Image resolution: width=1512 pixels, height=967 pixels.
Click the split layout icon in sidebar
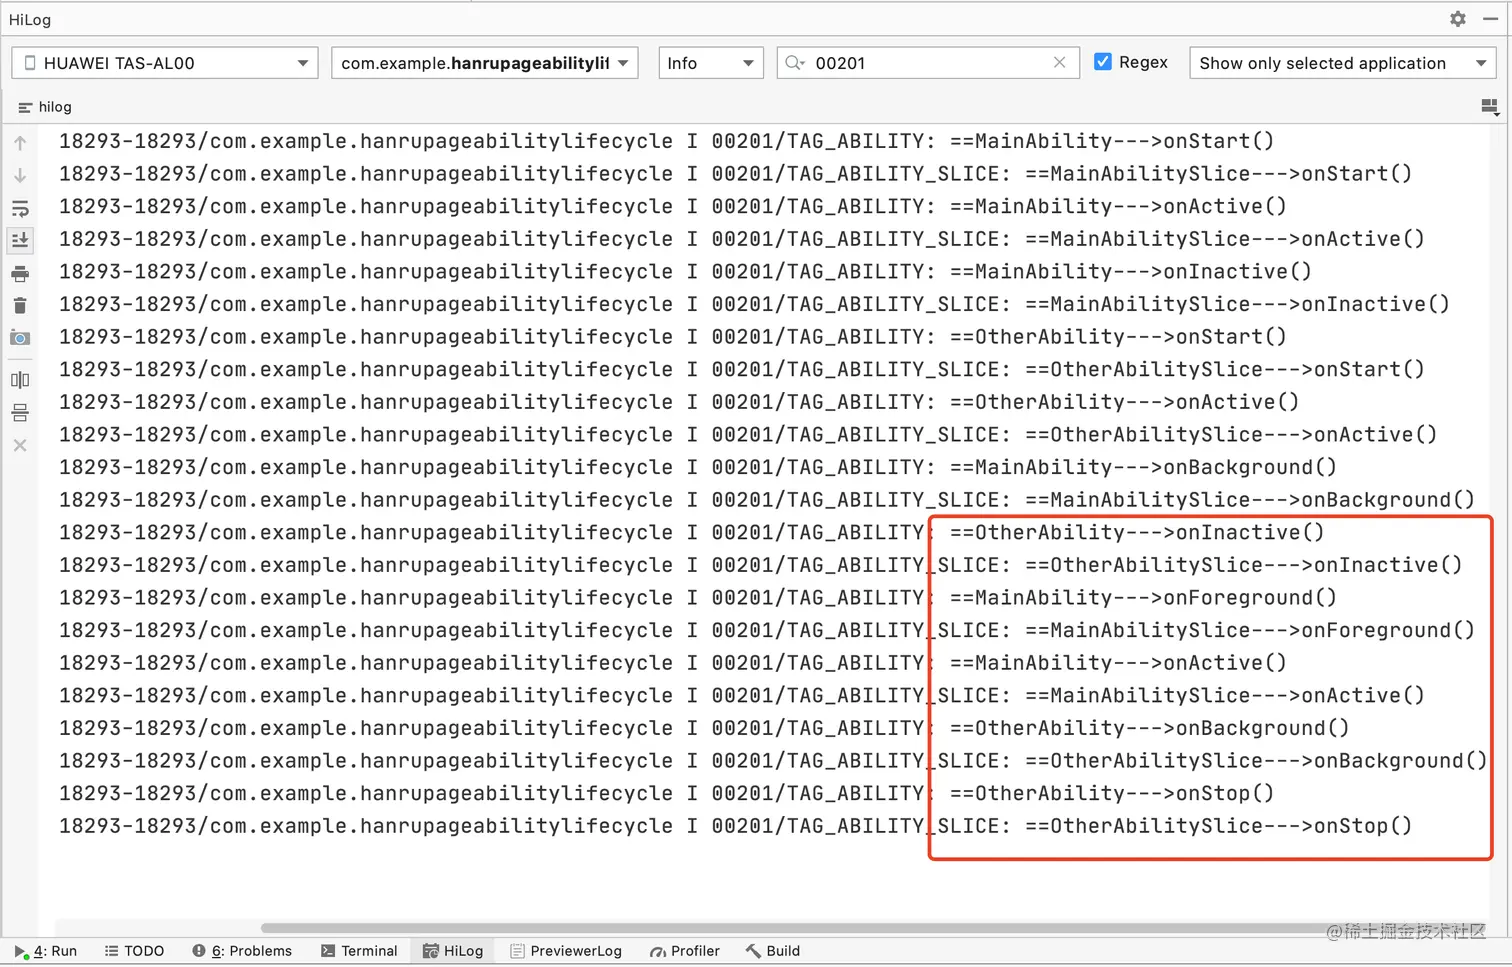point(20,380)
